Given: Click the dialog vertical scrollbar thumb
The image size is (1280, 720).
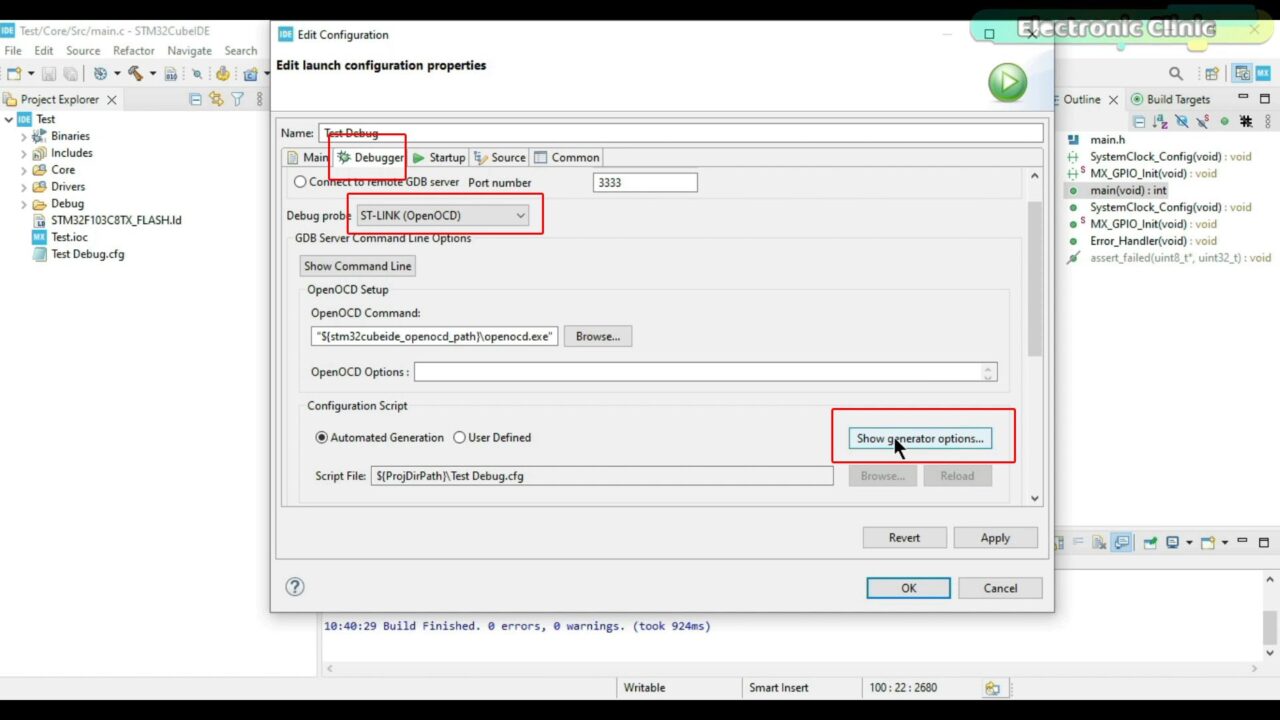Looking at the screenshot, I should pyautogui.click(x=1035, y=278).
